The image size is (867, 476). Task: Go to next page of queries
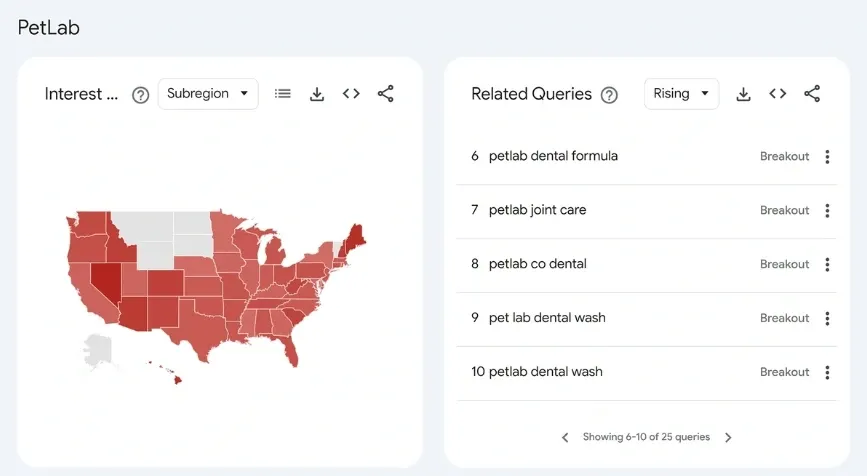click(728, 437)
